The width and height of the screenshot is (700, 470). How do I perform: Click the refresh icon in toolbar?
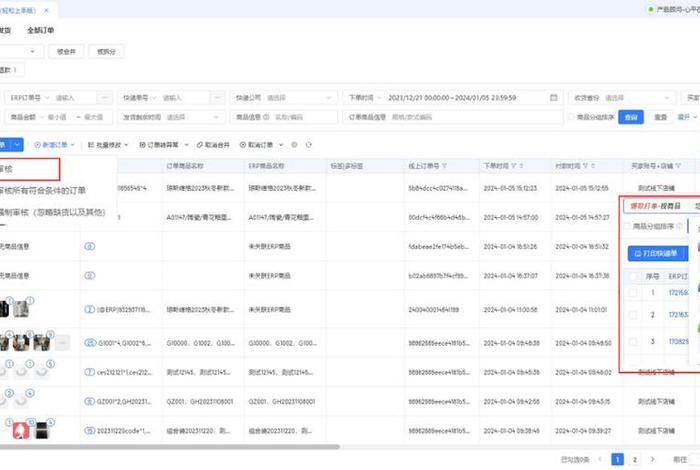click(x=308, y=145)
